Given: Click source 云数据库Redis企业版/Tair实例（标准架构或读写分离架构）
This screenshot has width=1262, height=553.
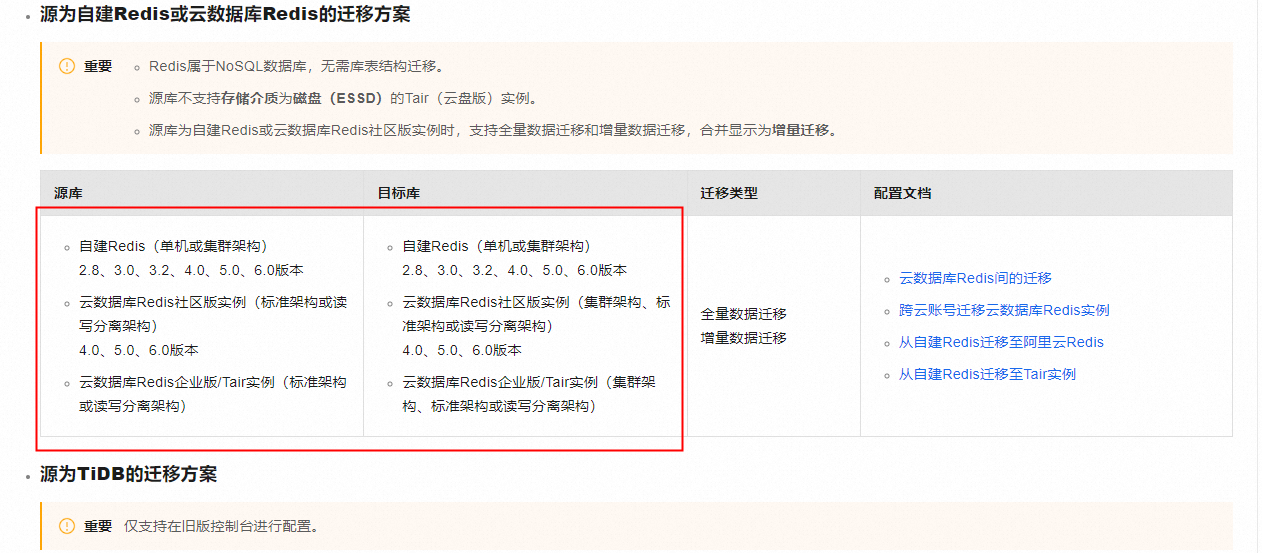Looking at the screenshot, I should (213, 394).
